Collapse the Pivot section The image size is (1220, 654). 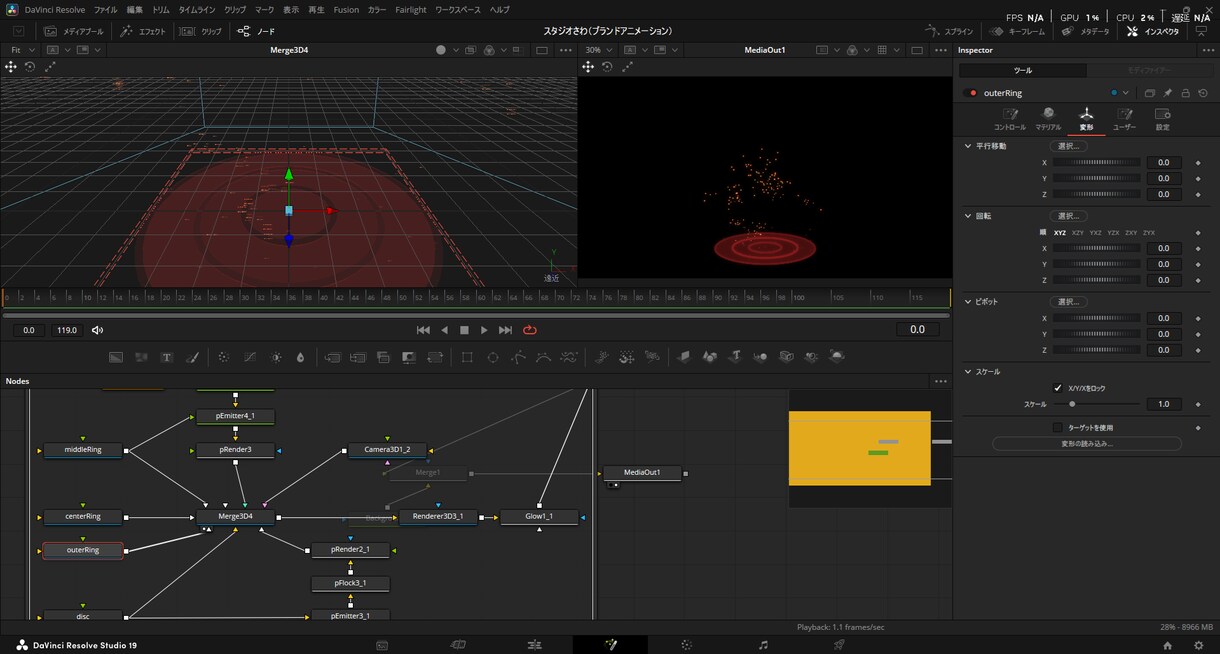pos(968,302)
